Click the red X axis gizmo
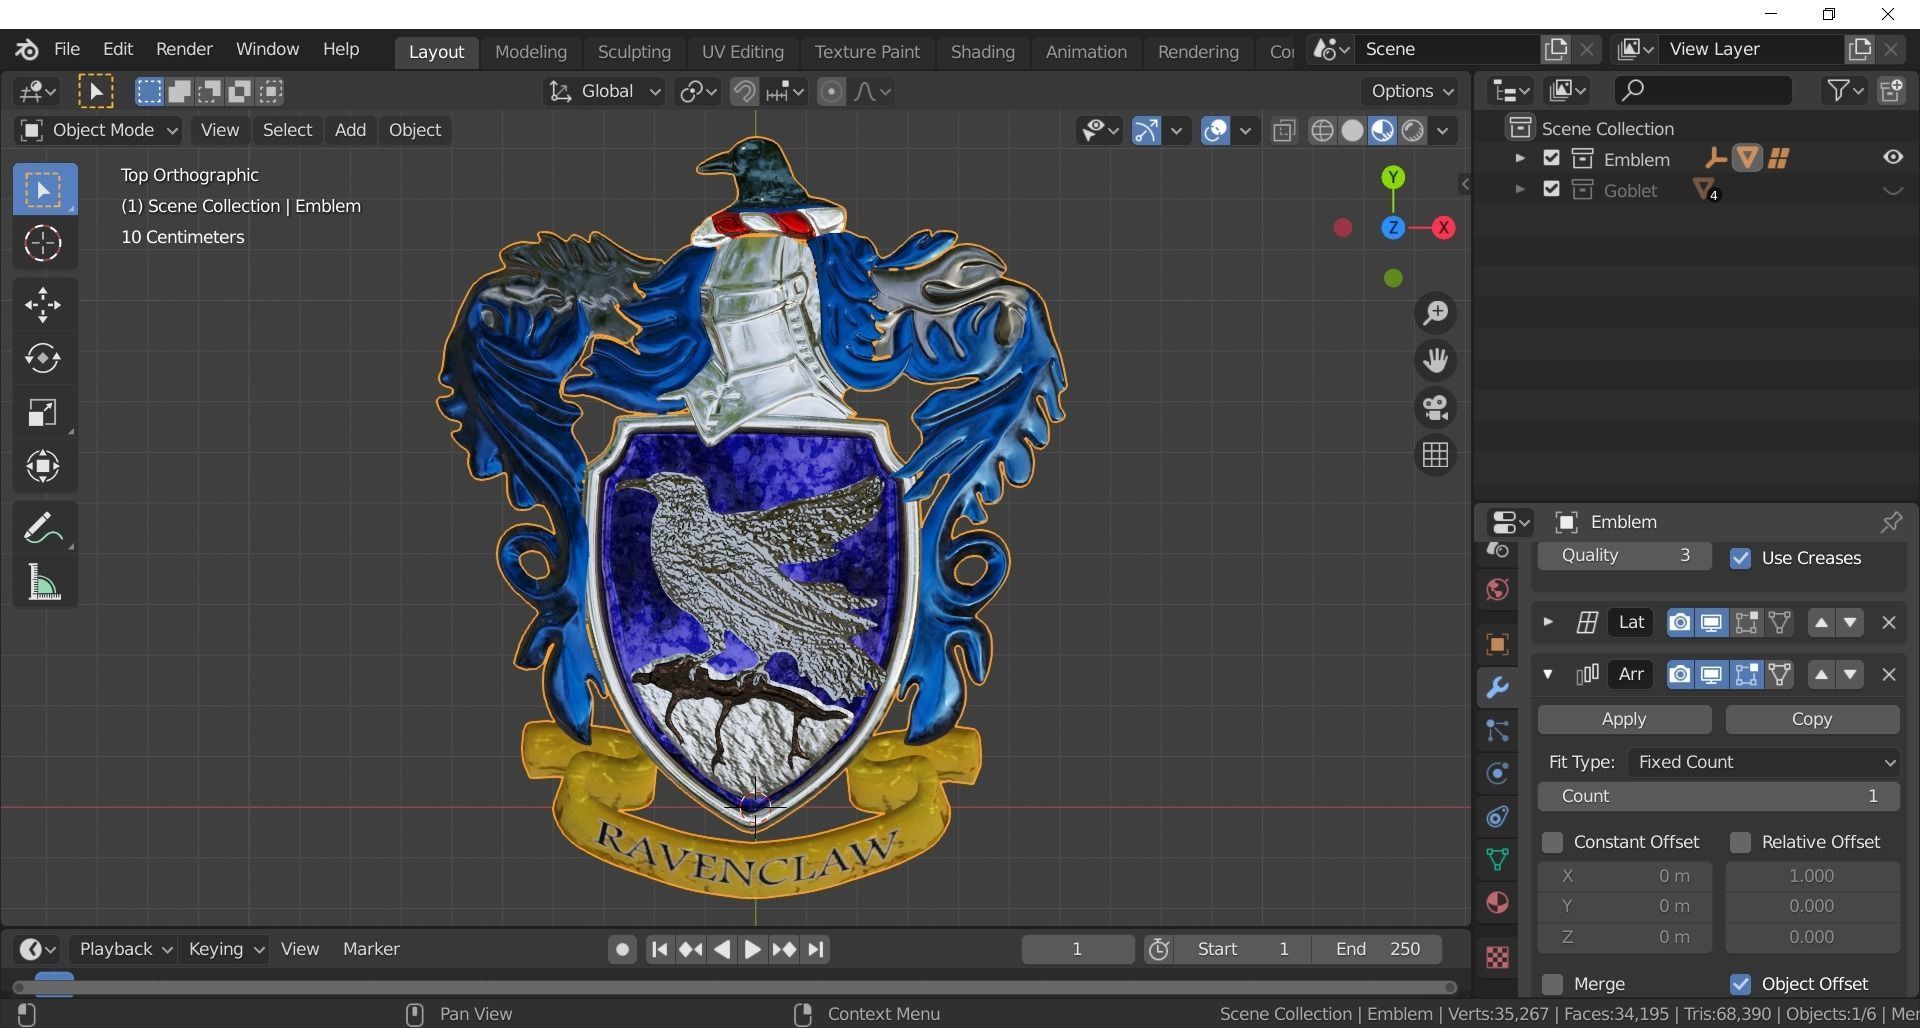The width and height of the screenshot is (1920, 1028). pyautogui.click(x=1444, y=228)
